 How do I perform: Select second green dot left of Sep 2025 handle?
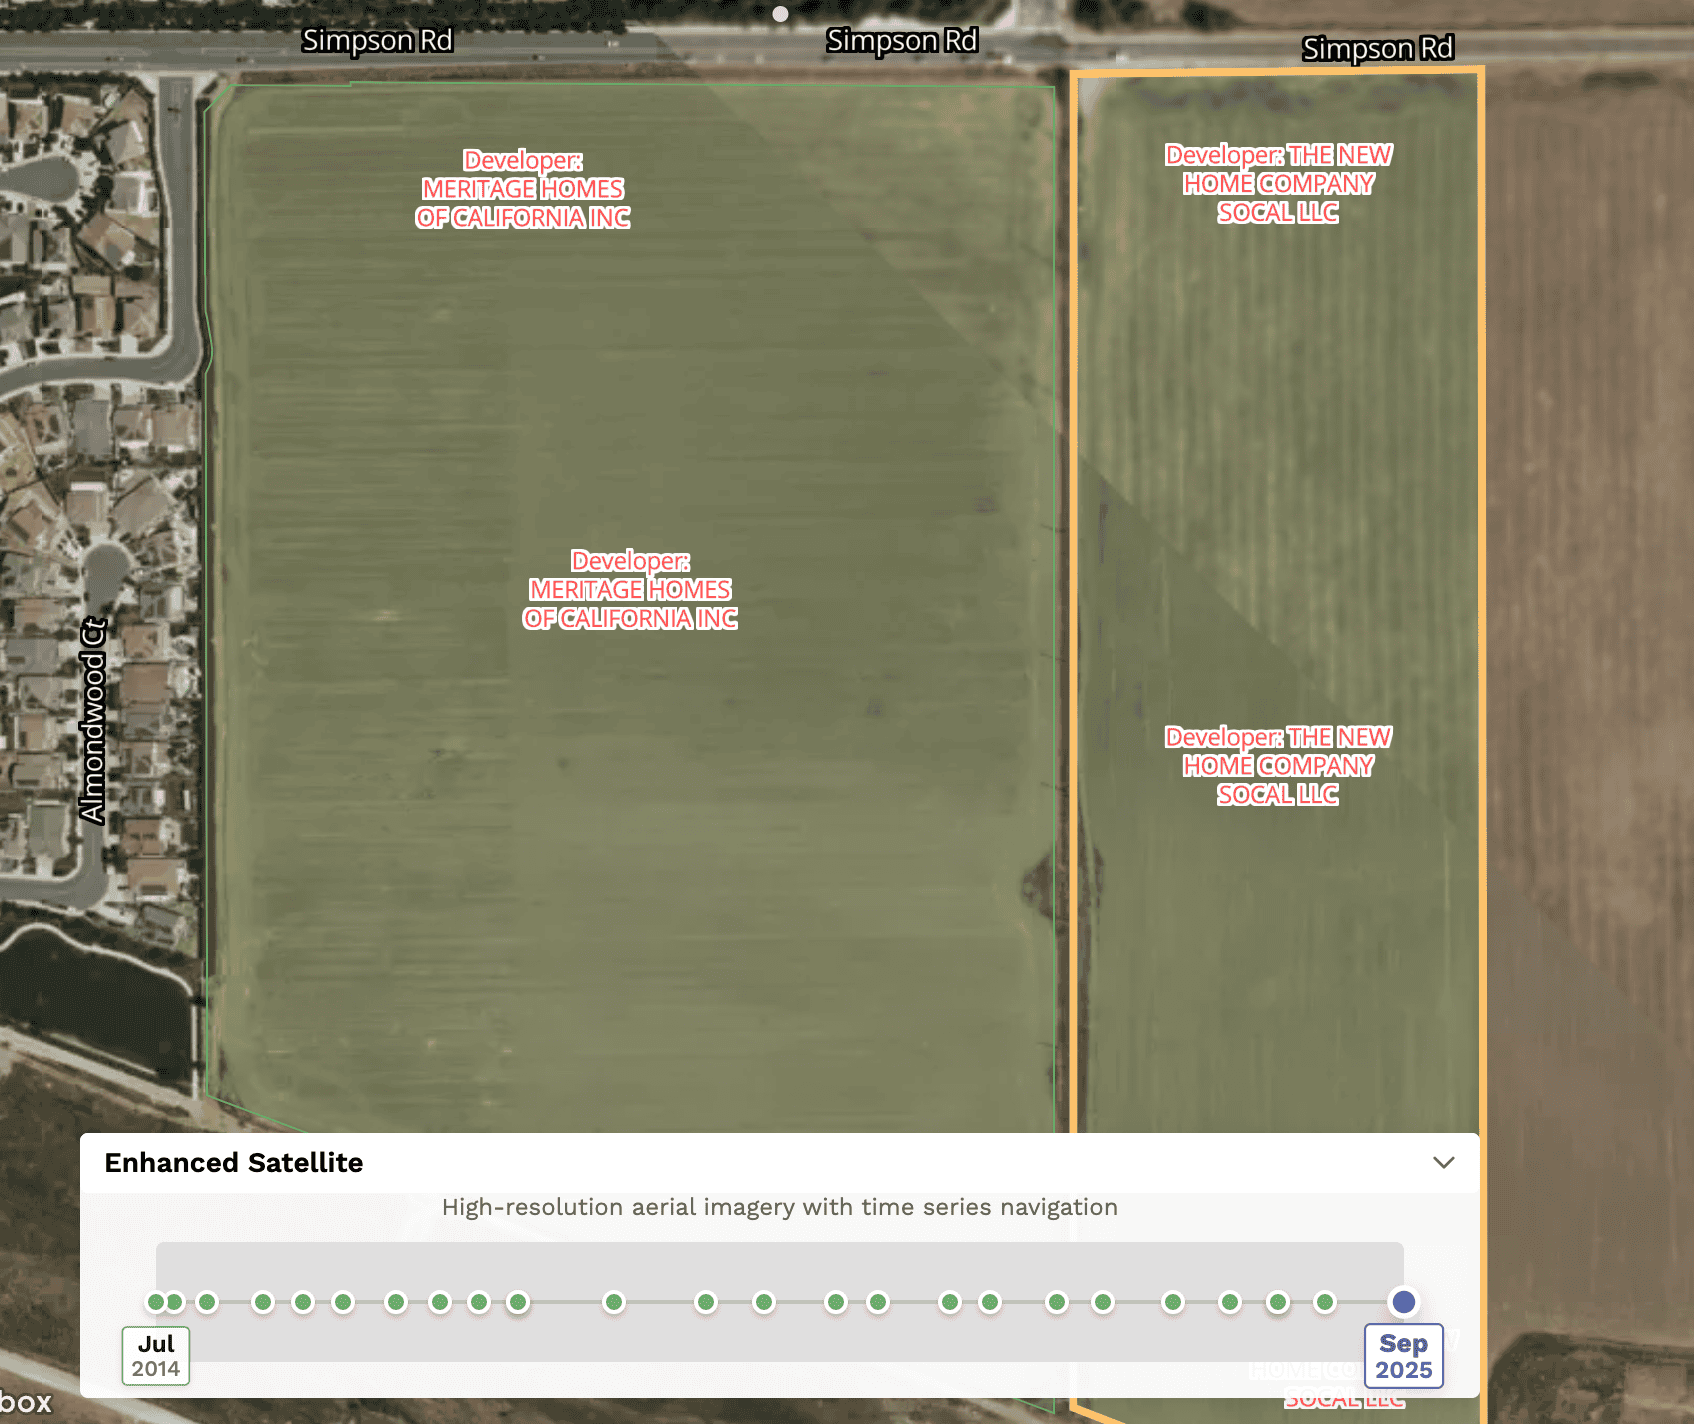tap(1277, 1302)
